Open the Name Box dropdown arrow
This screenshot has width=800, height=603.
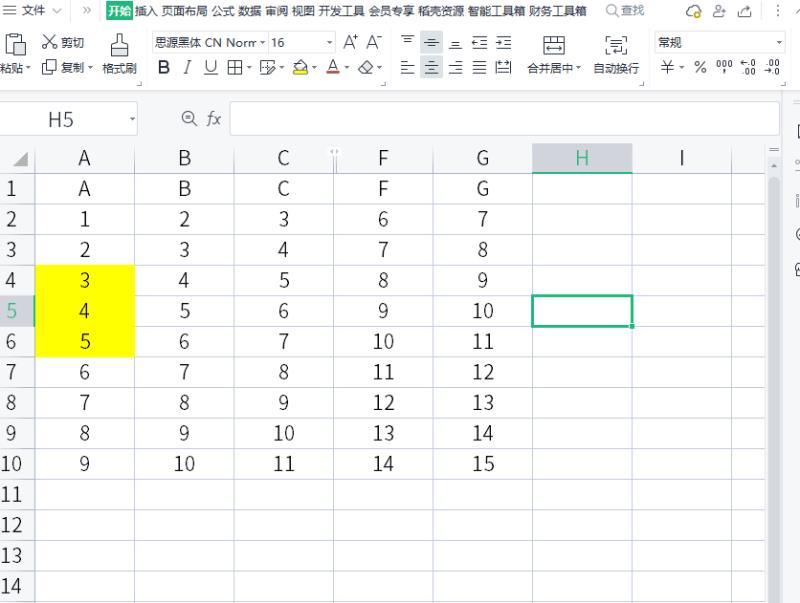(x=132, y=119)
